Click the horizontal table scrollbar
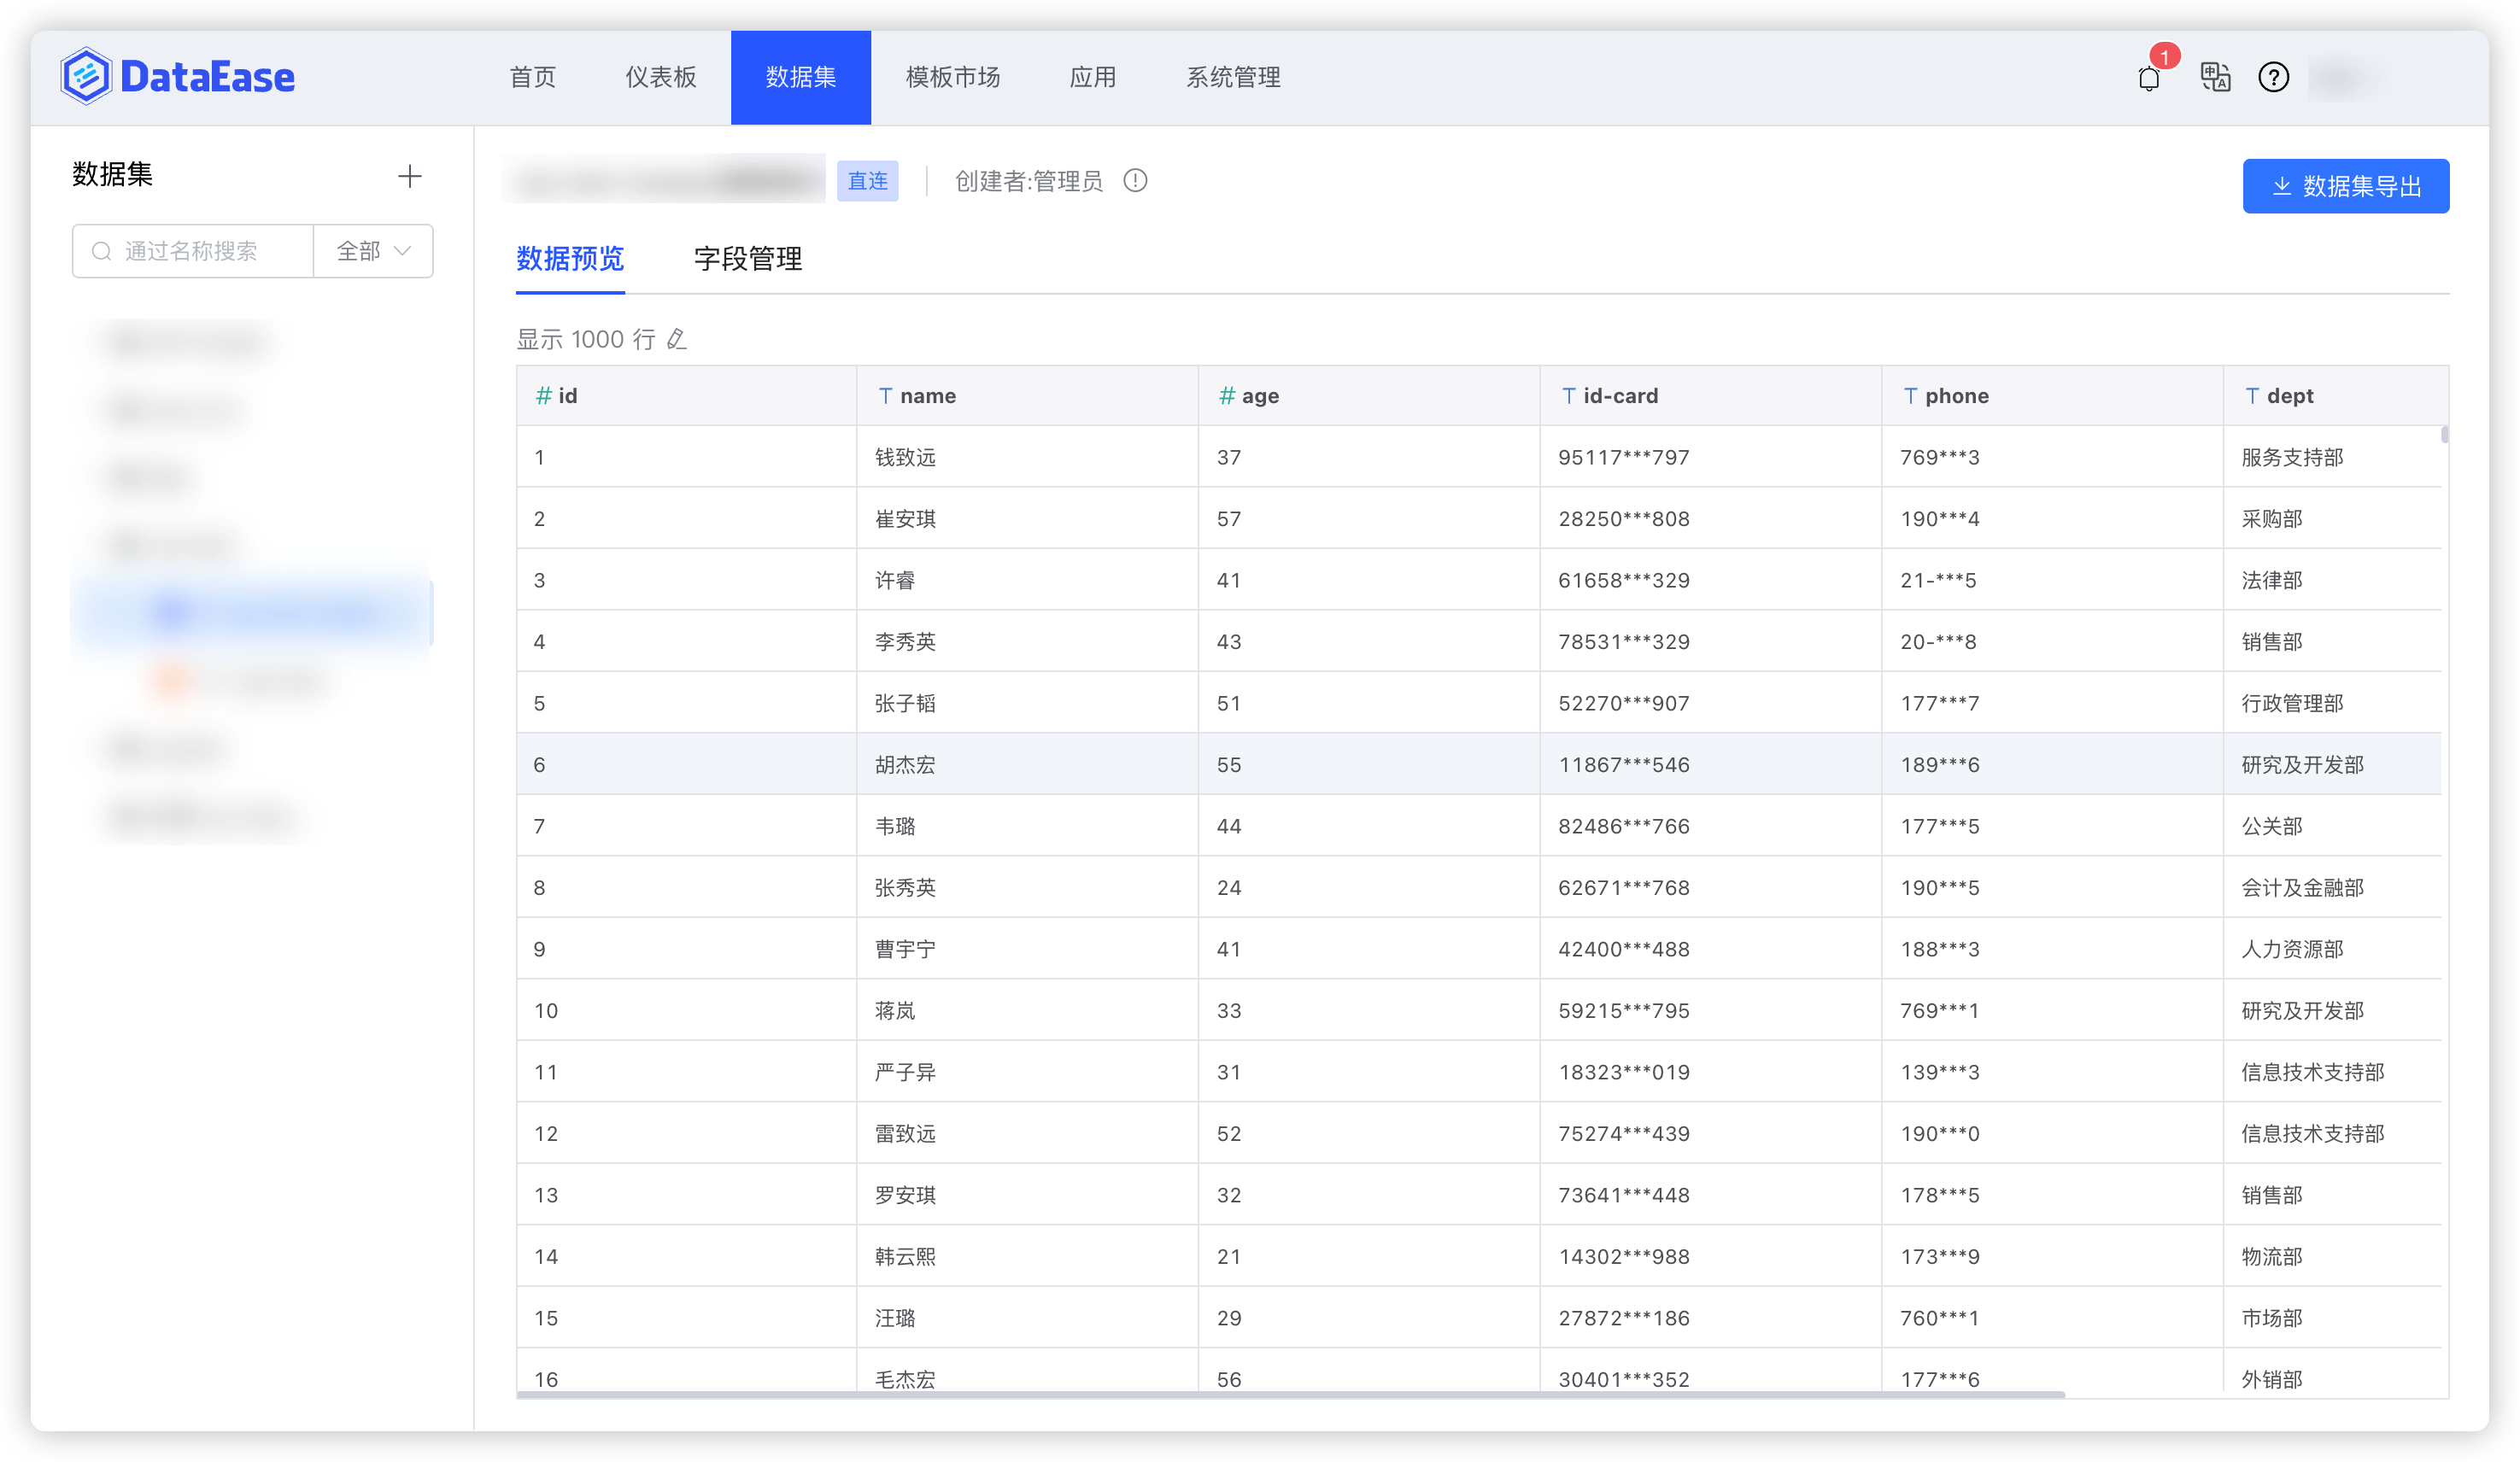This screenshot has height=1462, width=2520. tap(1290, 1394)
